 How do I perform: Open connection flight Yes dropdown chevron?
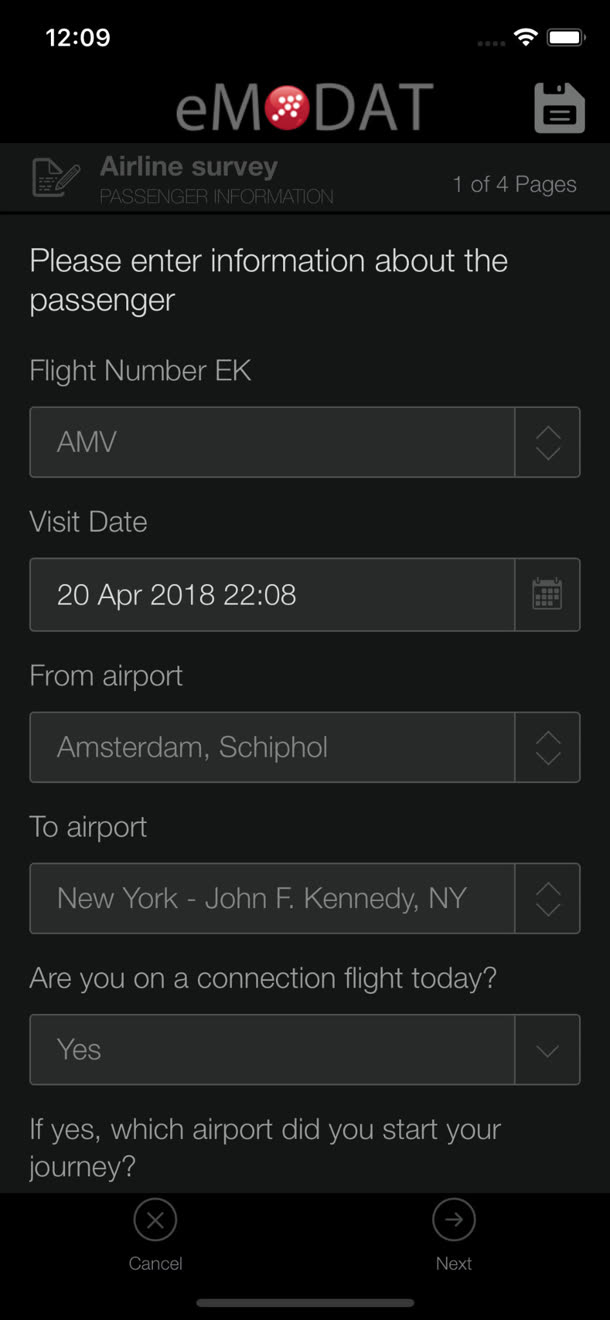547,1050
